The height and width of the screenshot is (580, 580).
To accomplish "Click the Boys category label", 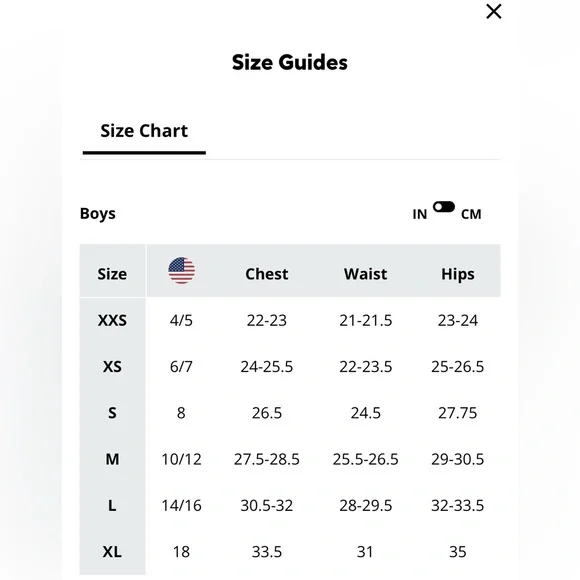I will tap(98, 214).
